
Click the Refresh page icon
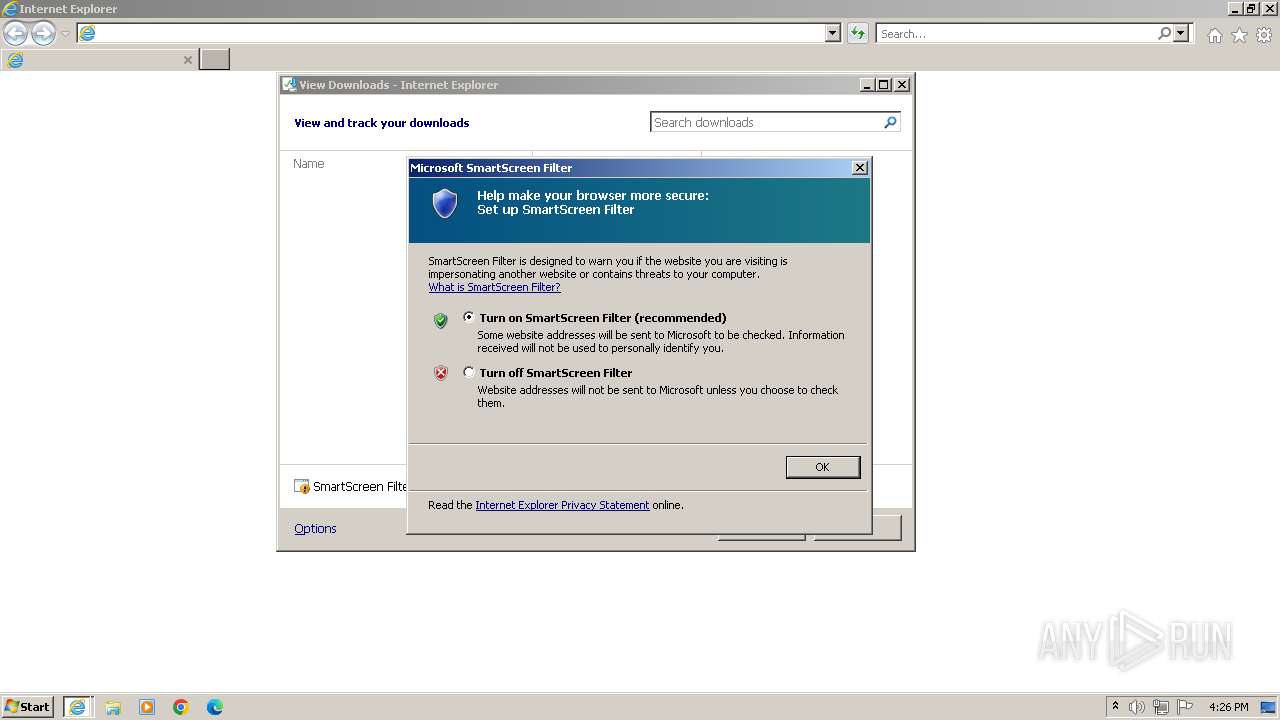click(857, 33)
